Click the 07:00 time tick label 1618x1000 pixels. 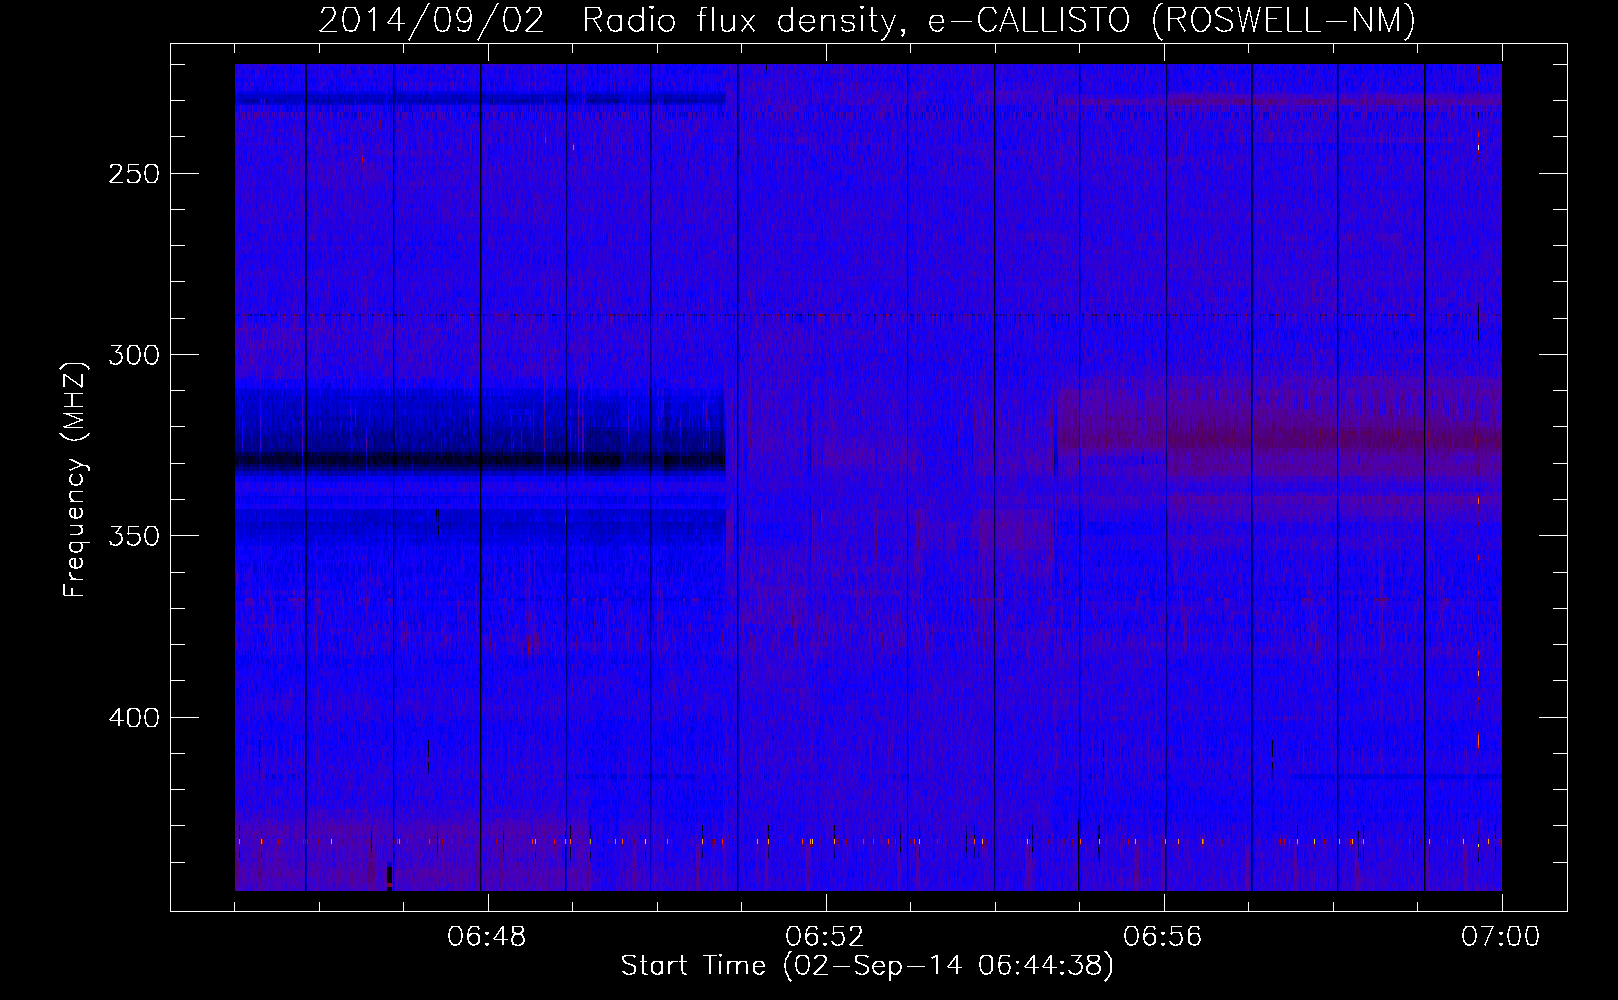tap(1501, 937)
